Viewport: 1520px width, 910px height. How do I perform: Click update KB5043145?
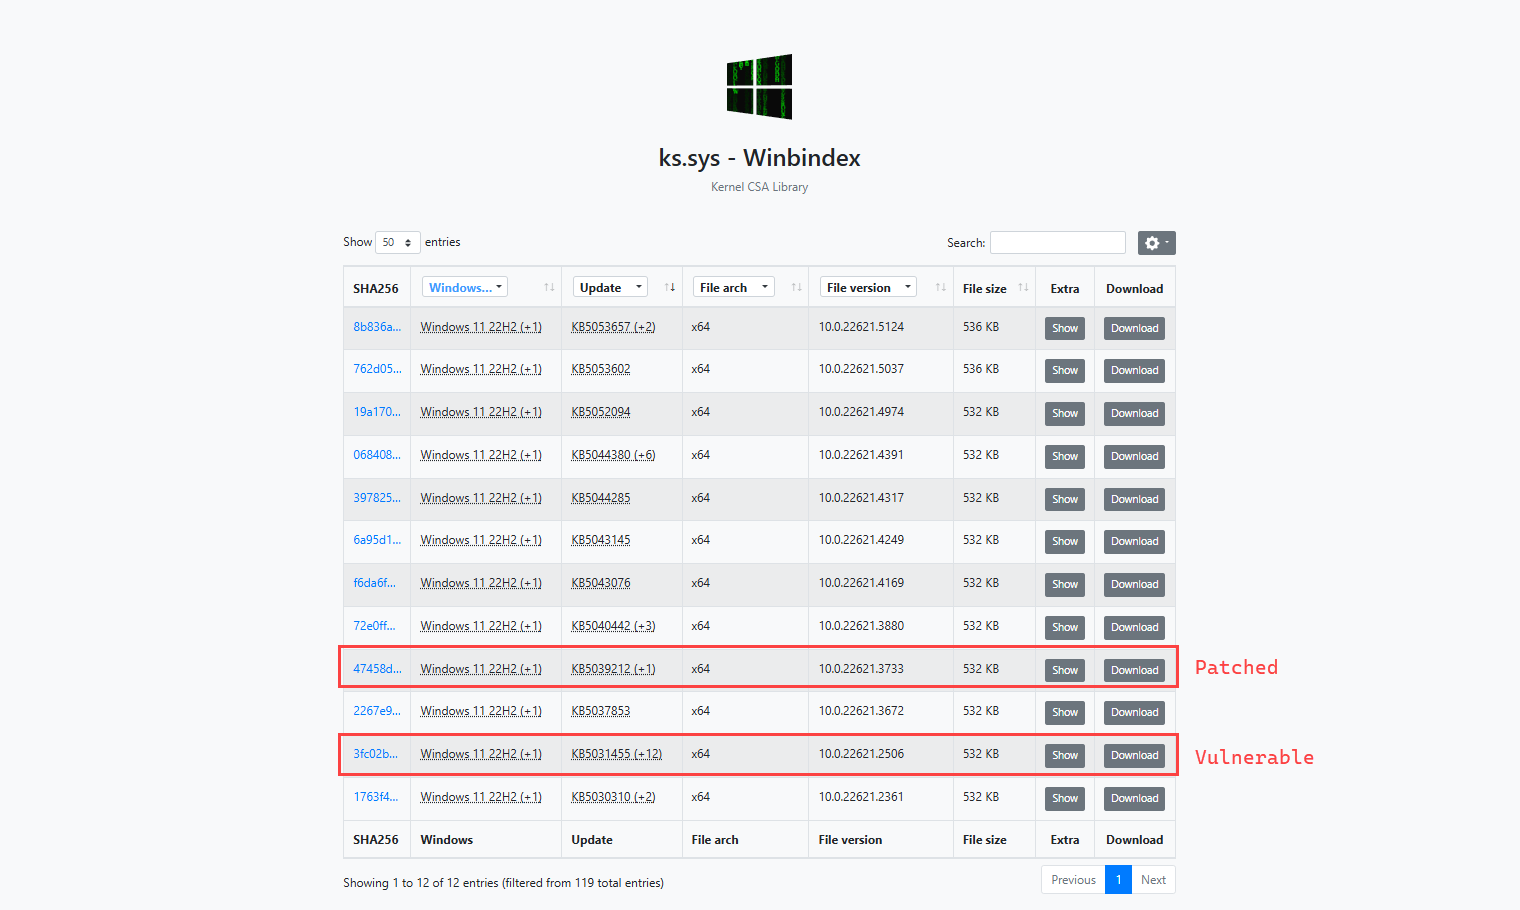[x=601, y=540]
